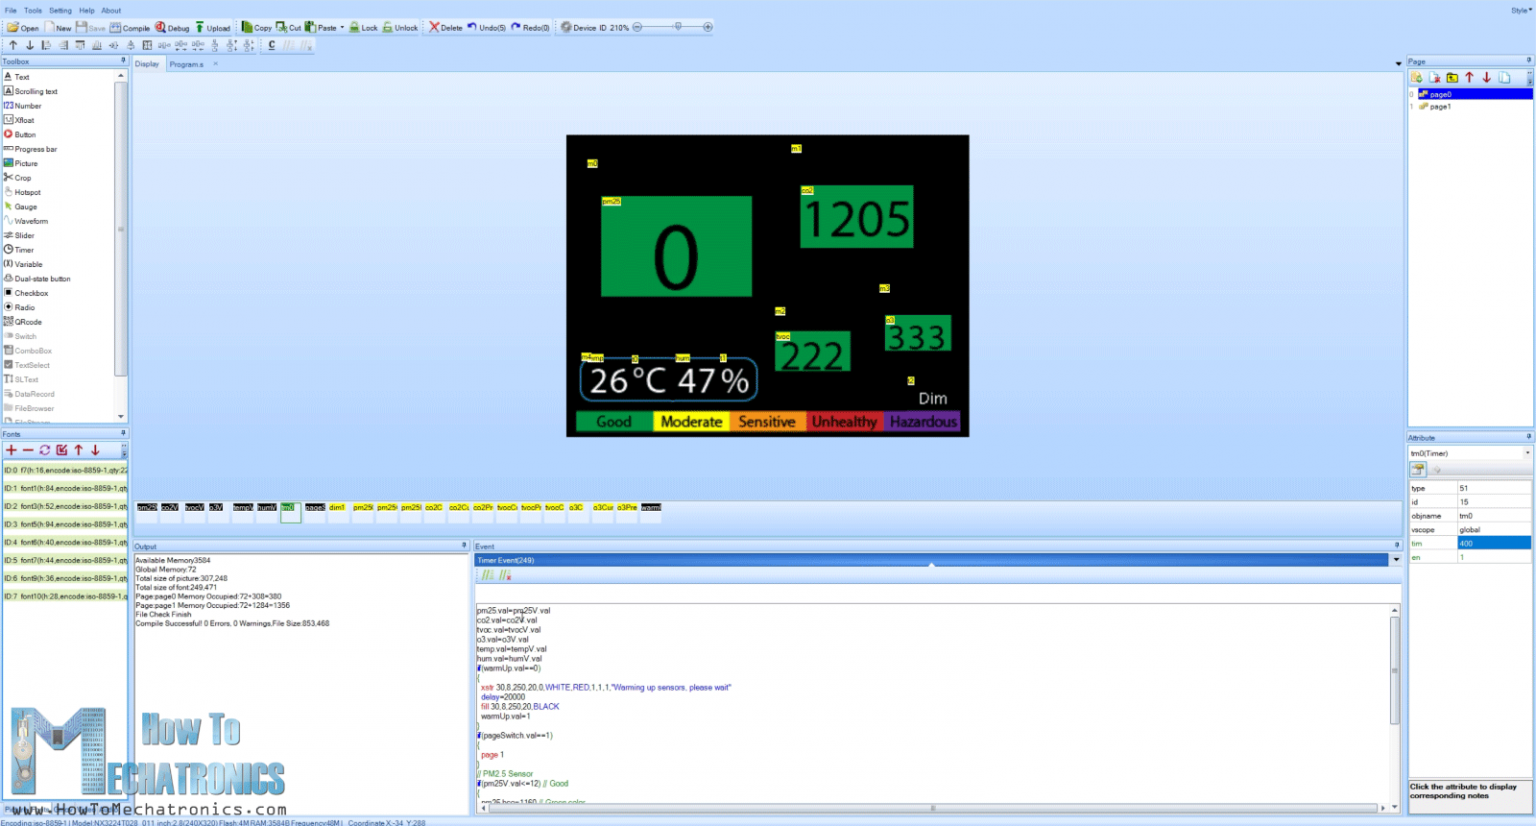Open the Setting menu
Screen dimensions: 1536x826
pos(59,9)
